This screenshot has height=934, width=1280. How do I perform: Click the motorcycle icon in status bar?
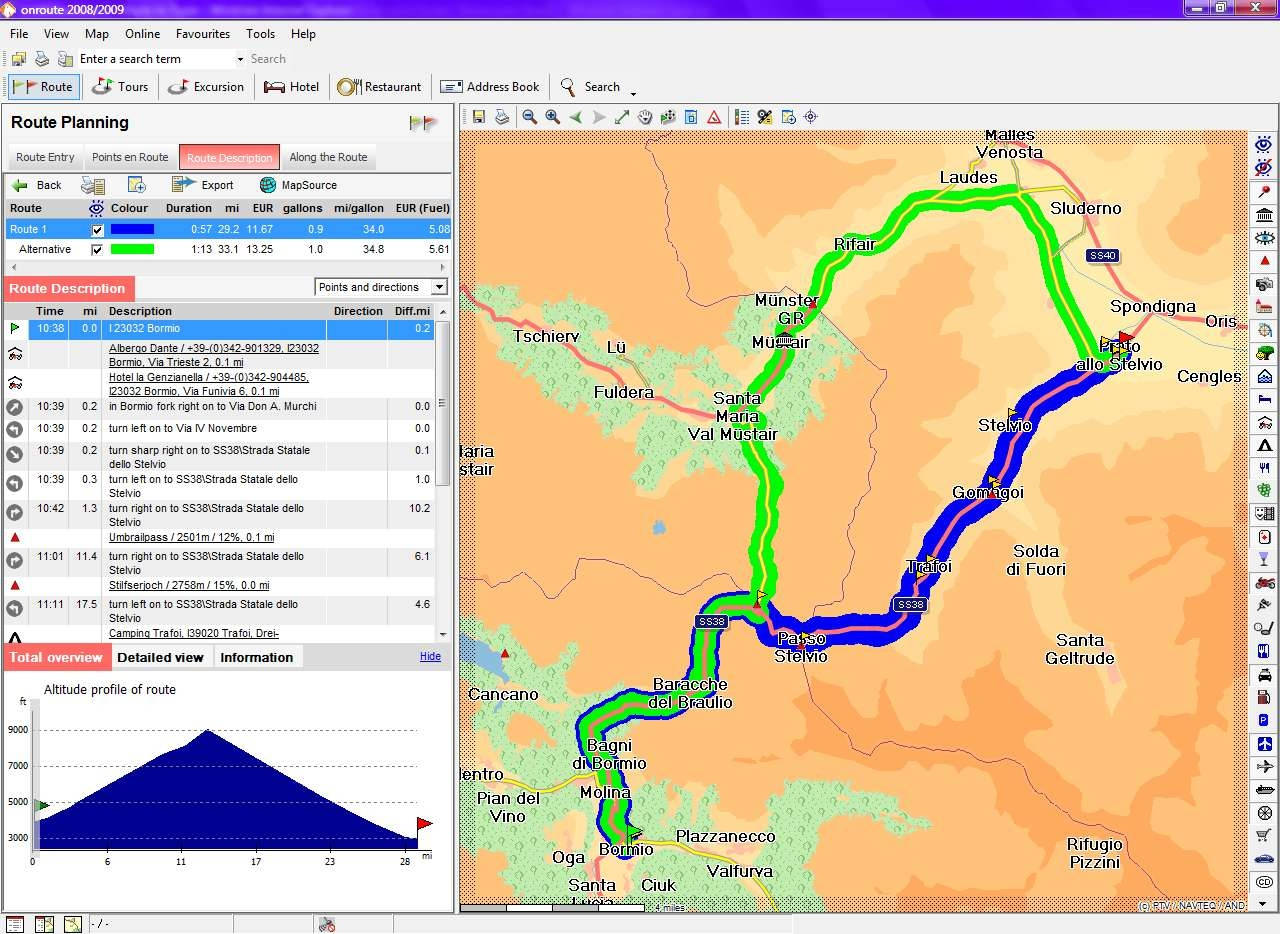pyautogui.click(x=326, y=924)
